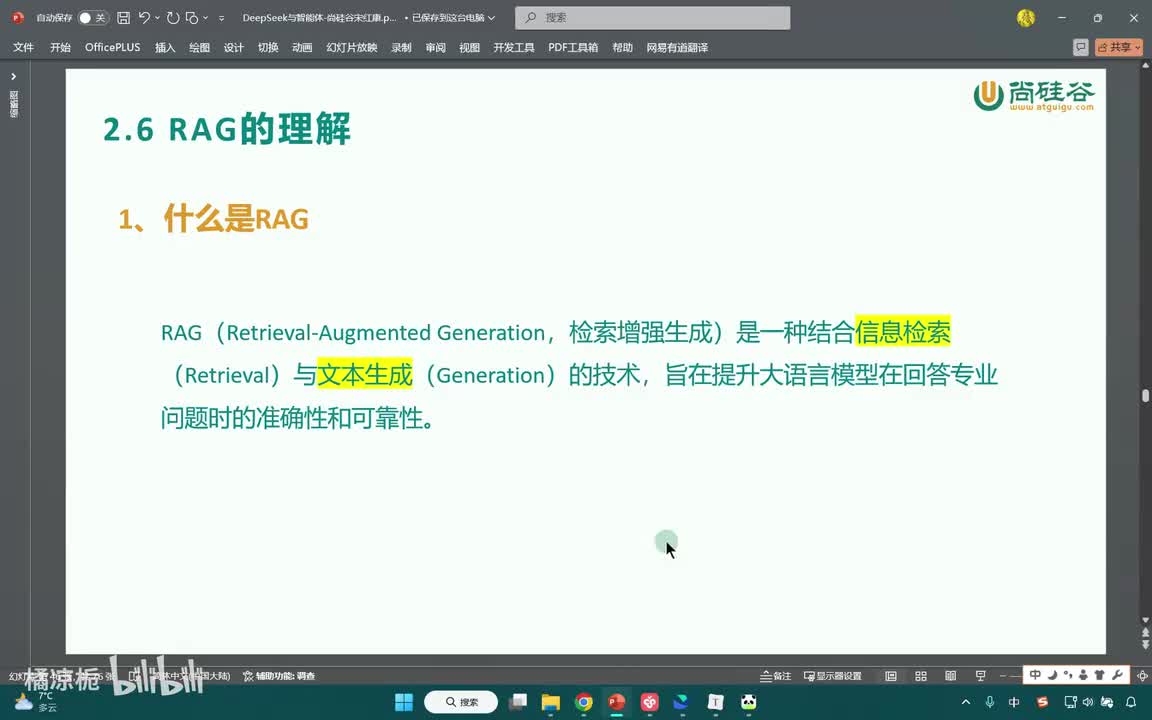
Task: Open the 幻灯片放映 slide show tab
Action: 352,47
